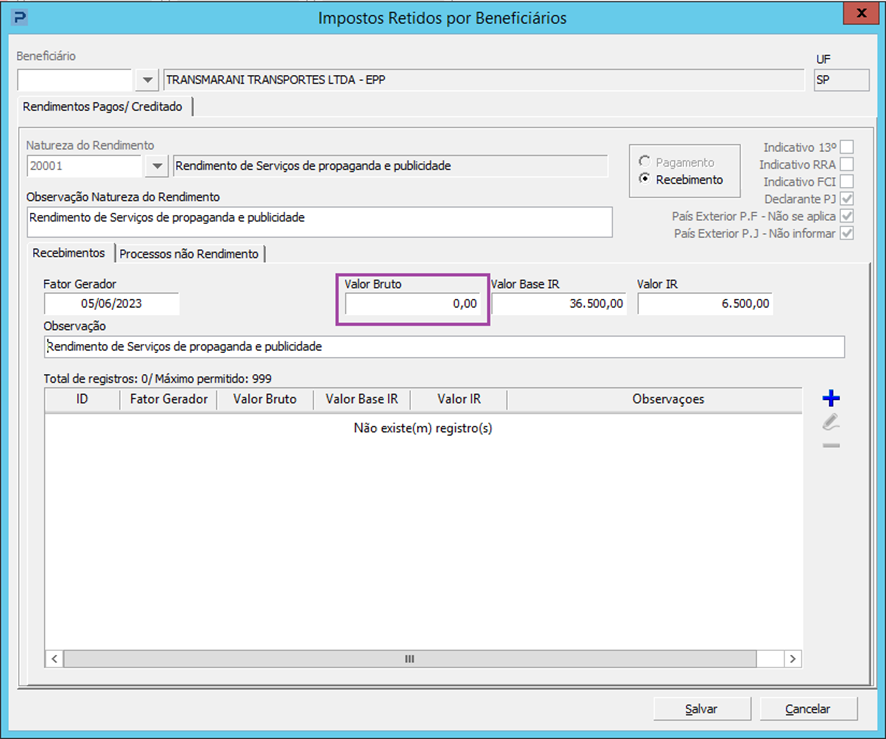The width and height of the screenshot is (886, 739).
Task: Open the Recebimentos tab
Action: pyautogui.click(x=68, y=253)
